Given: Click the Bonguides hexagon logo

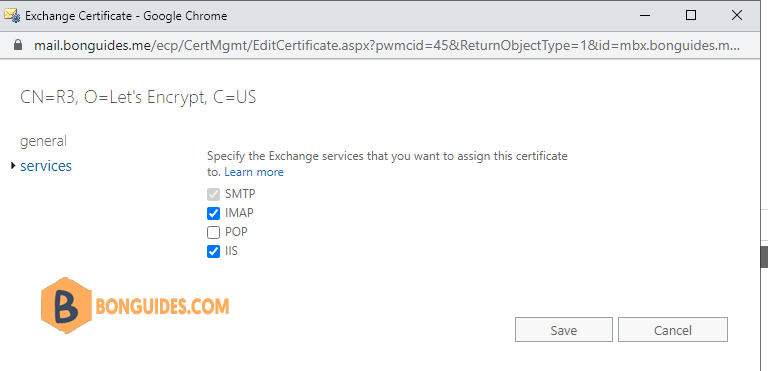Looking at the screenshot, I should [x=66, y=305].
